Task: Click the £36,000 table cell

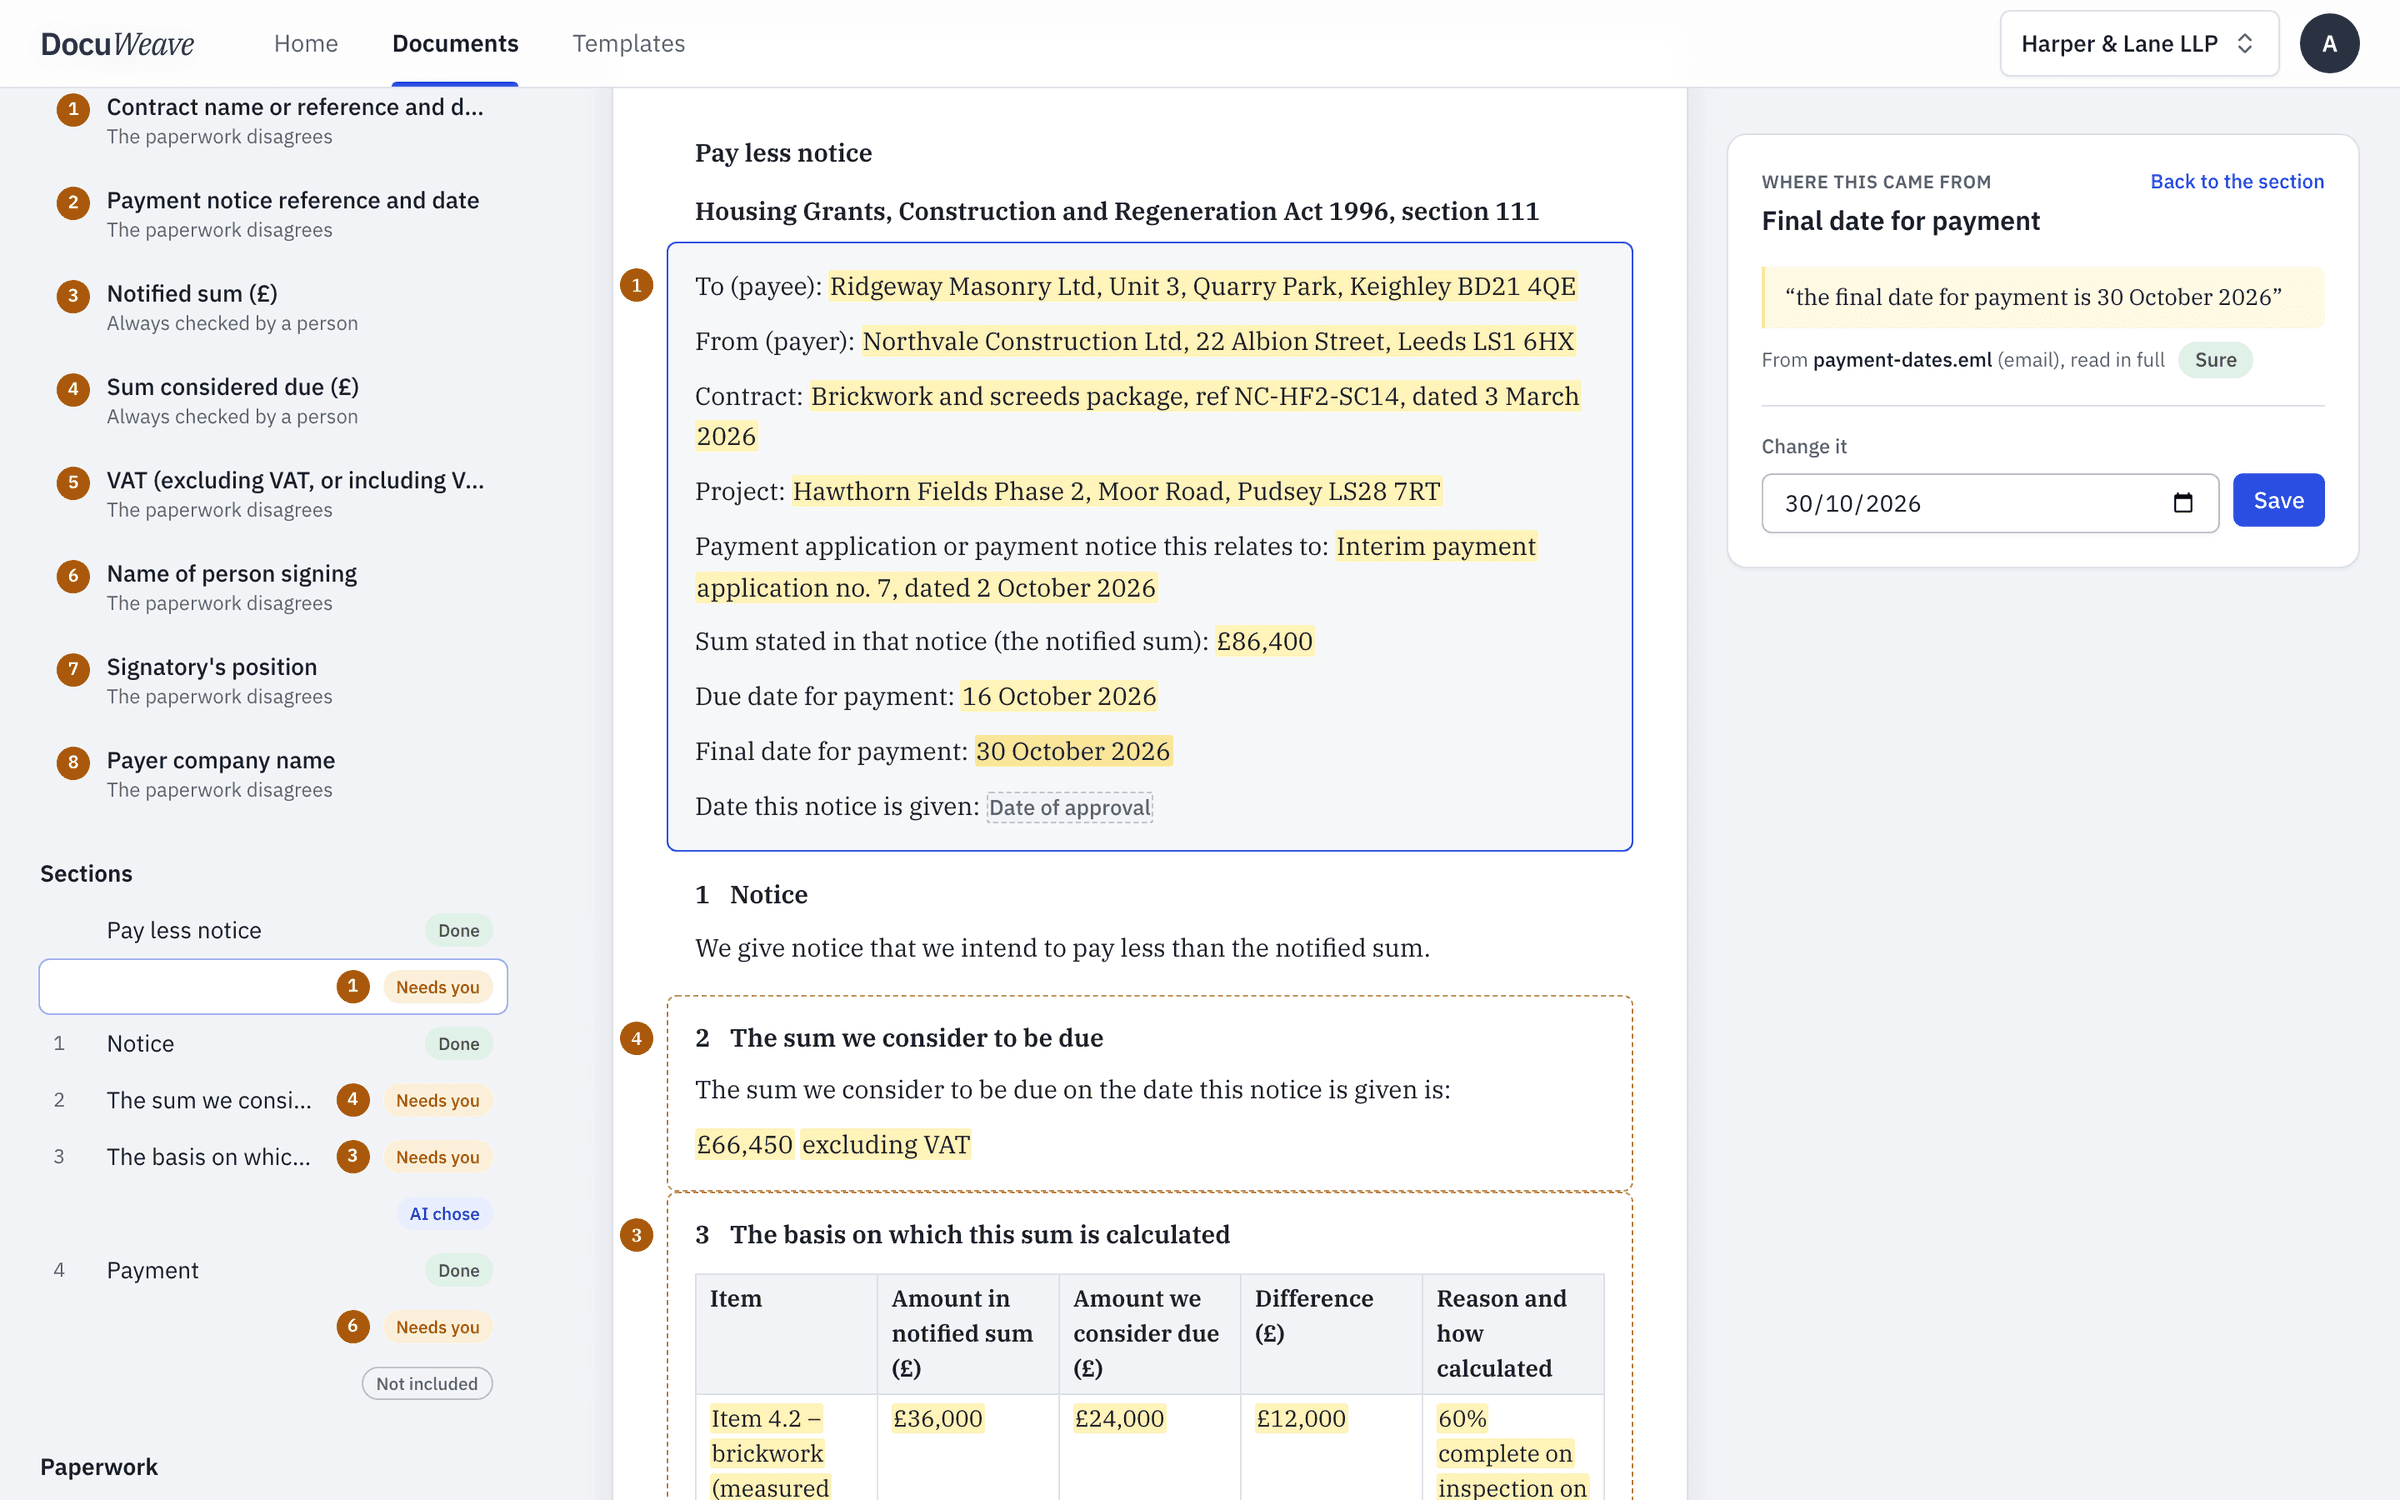Action: click(937, 1418)
